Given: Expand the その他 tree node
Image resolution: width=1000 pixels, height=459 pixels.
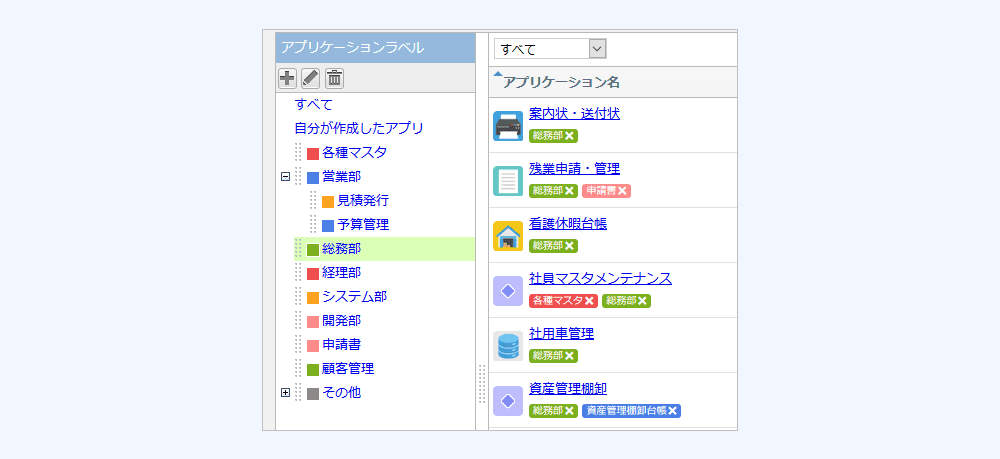Looking at the screenshot, I should pos(285,393).
